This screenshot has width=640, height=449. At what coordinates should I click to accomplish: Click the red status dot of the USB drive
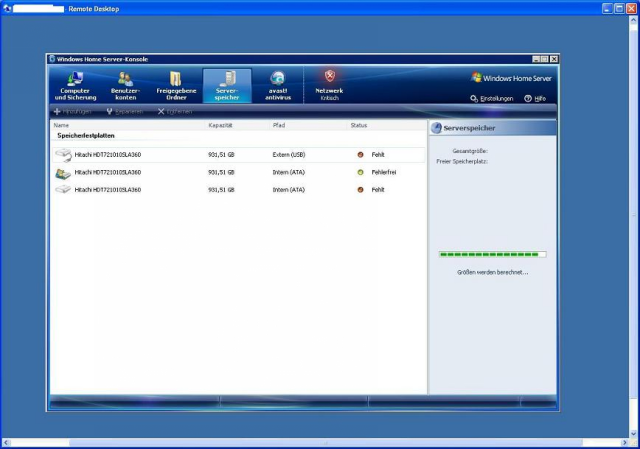(x=360, y=155)
